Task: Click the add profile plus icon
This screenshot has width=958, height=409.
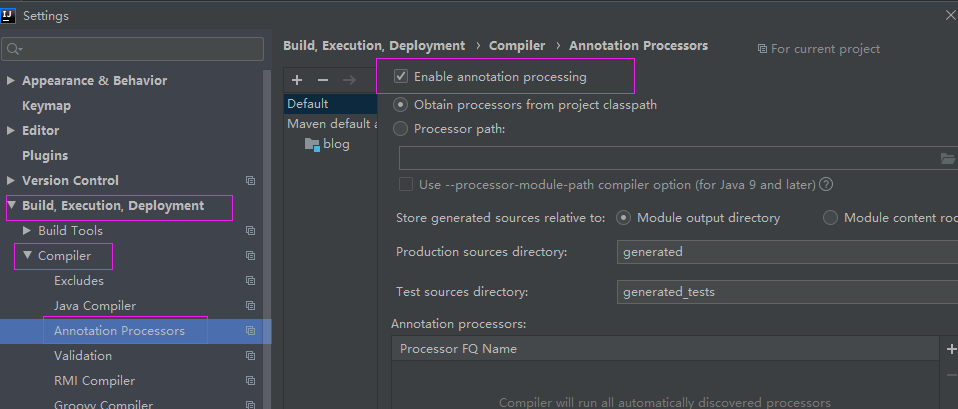Action: (297, 80)
